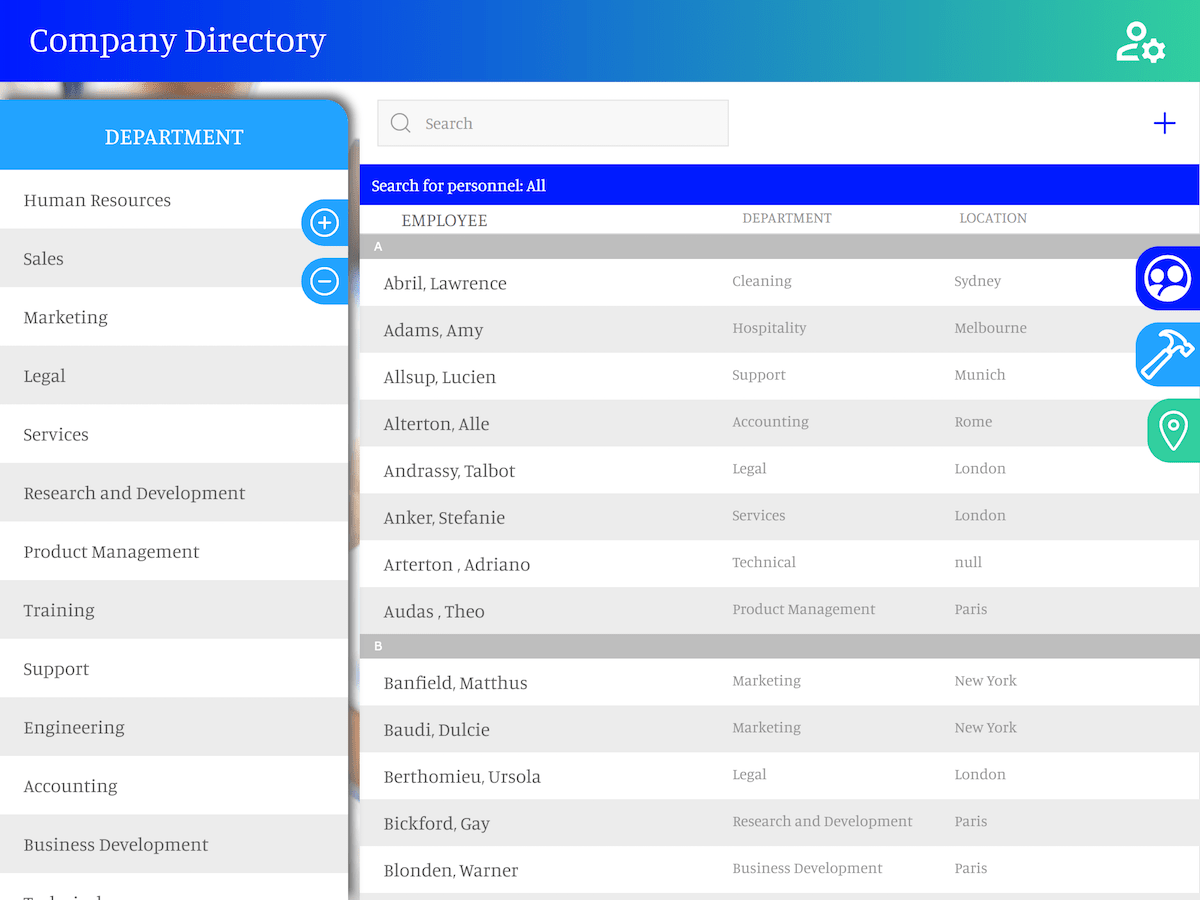1200x900 pixels.
Task: Choose Training department
Action: [x=174, y=610]
